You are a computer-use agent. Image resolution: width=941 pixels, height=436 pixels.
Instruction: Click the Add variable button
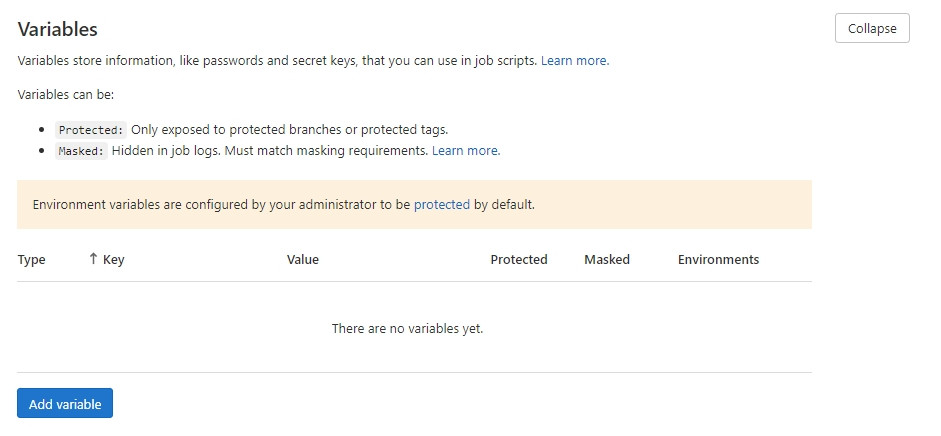65,404
